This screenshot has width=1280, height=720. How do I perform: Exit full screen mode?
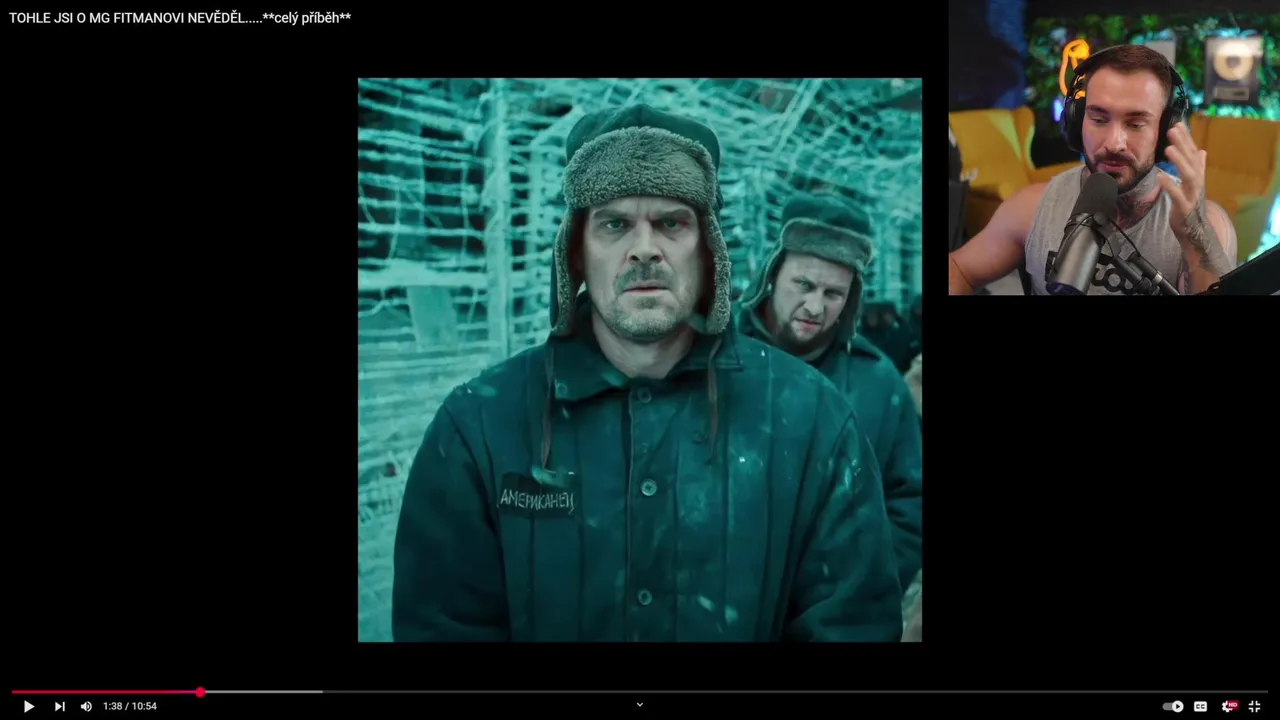pyautogui.click(x=1254, y=706)
